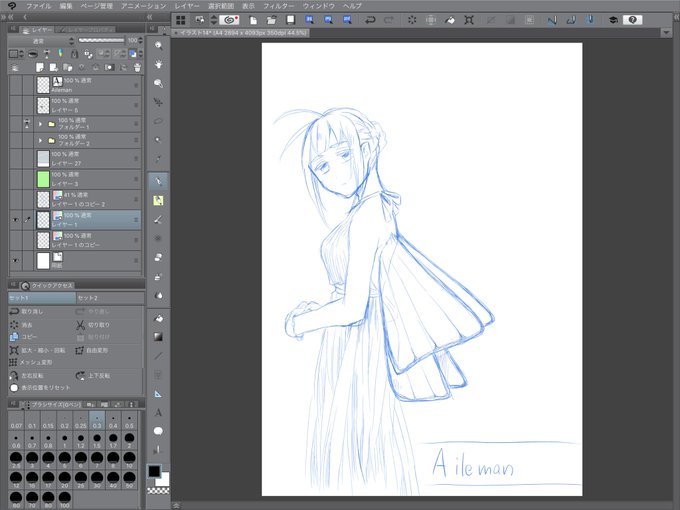
Task: Select the Lasso selection tool
Action: click(158, 121)
